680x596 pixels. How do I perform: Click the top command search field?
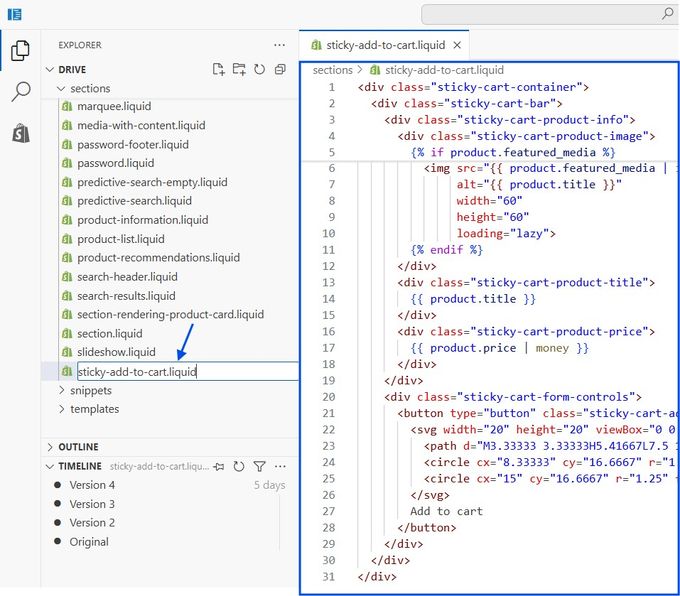pos(550,14)
